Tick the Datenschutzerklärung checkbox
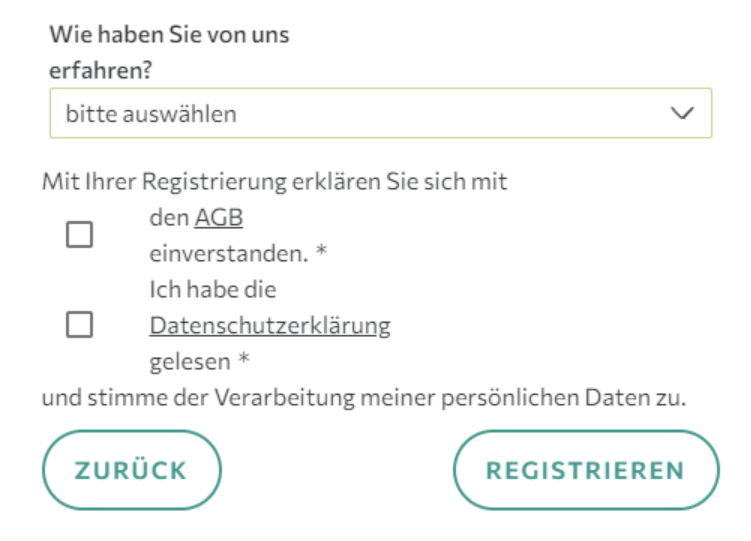Screen dimensions: 751x541 [79, 324]
